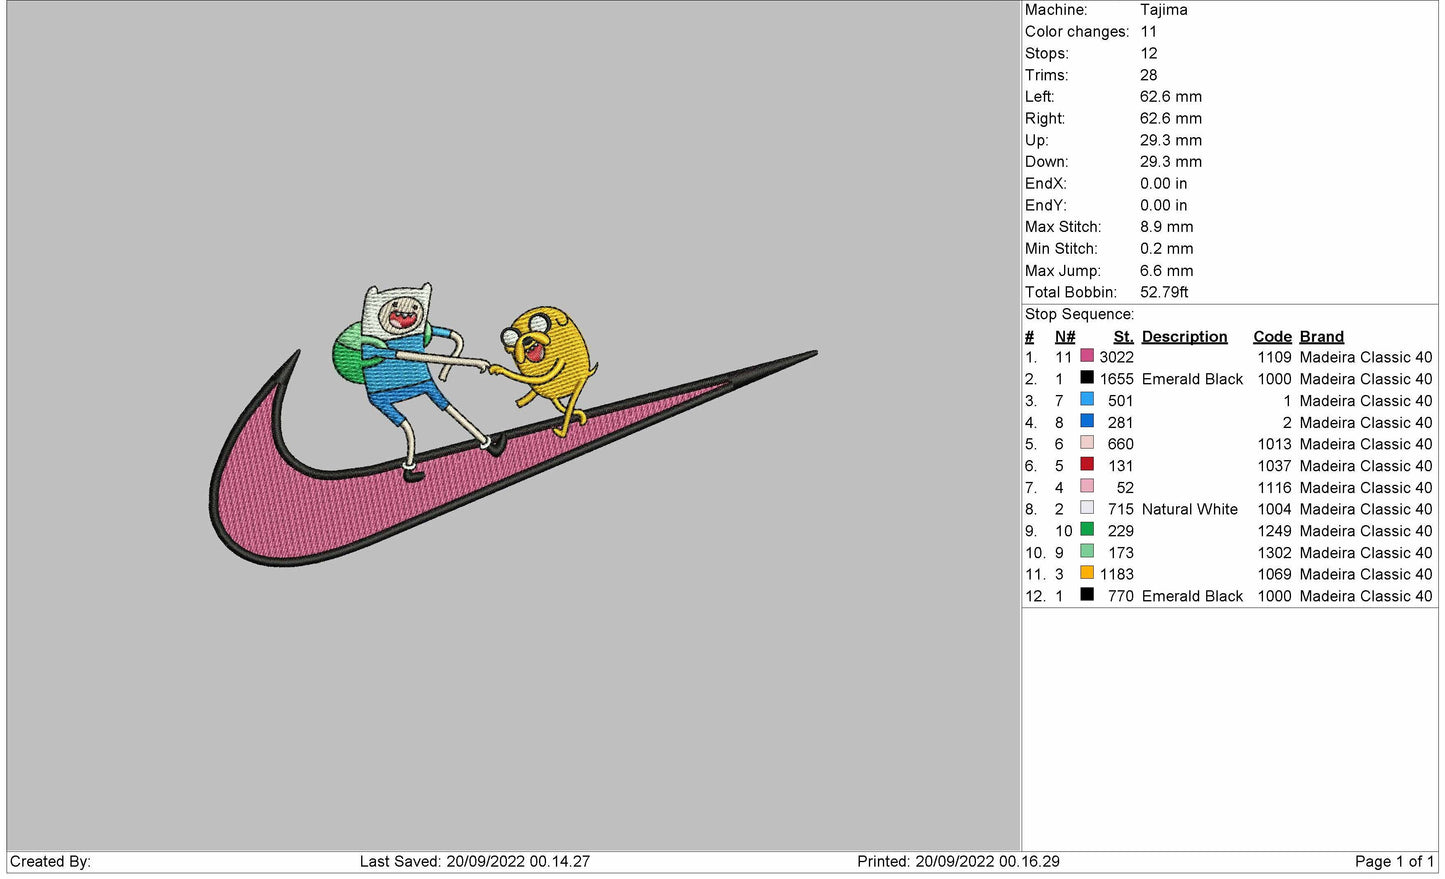Click the St. column header
Image resolution: width=1445 pixels, height=879 pixels.
tap(1123, 337)
